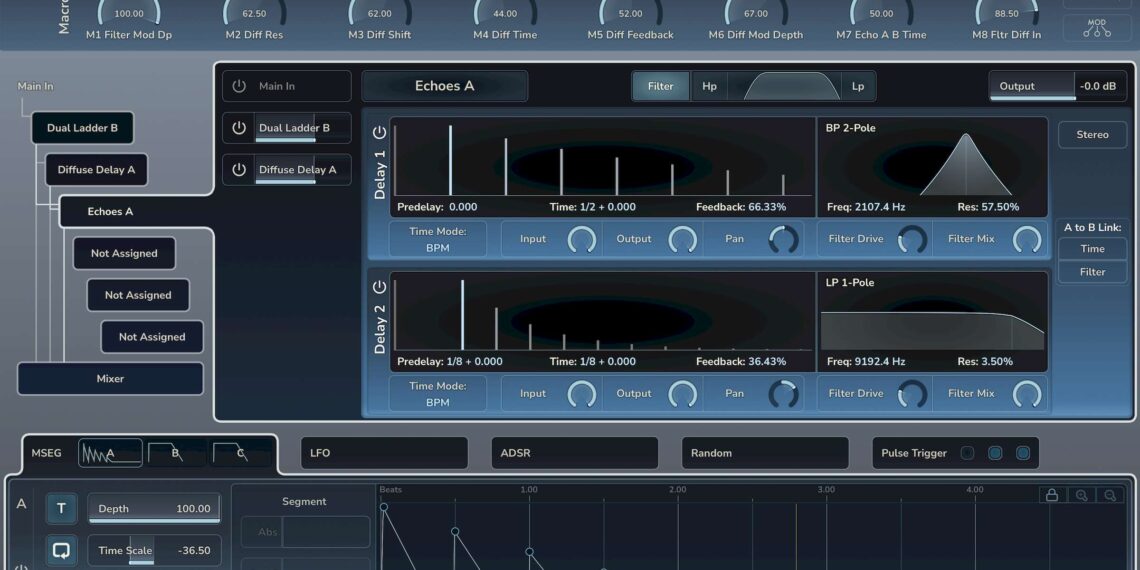Open the BP 2-Pole filter type menu

tap(851, 128)
